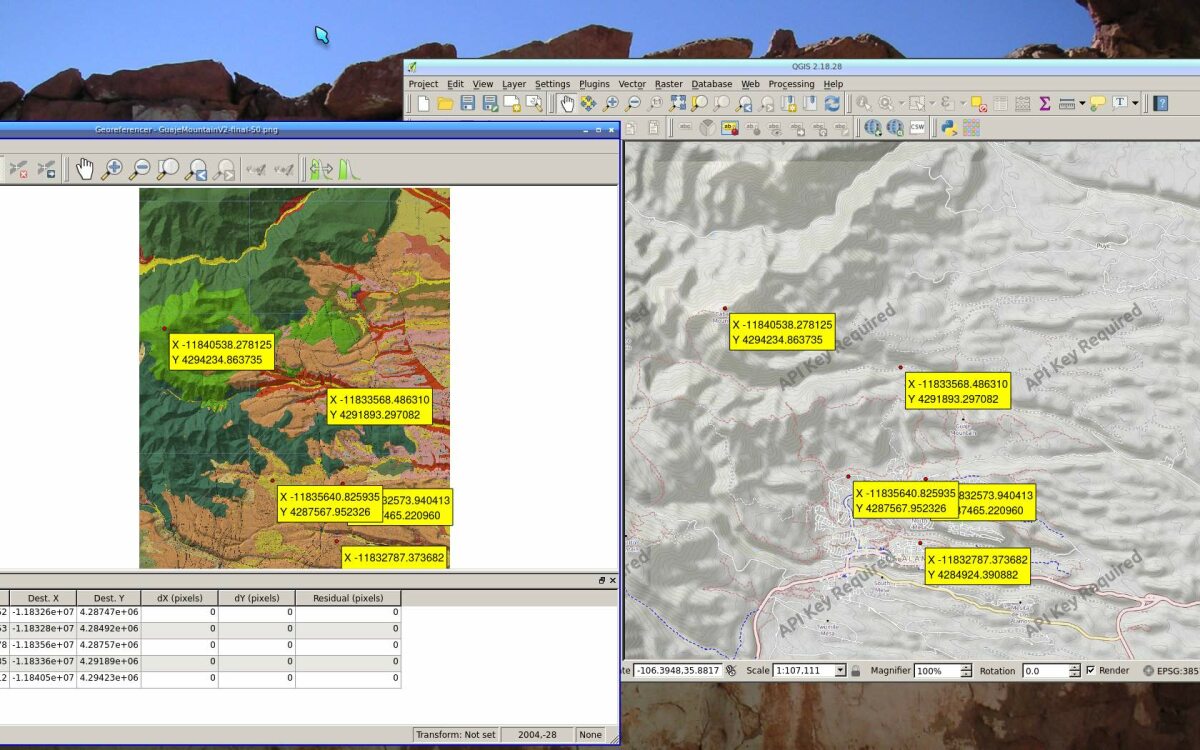The image size is (1200, 750).
Task: Toggle mouse extents display beside coordinates
Action: [731, 670]
